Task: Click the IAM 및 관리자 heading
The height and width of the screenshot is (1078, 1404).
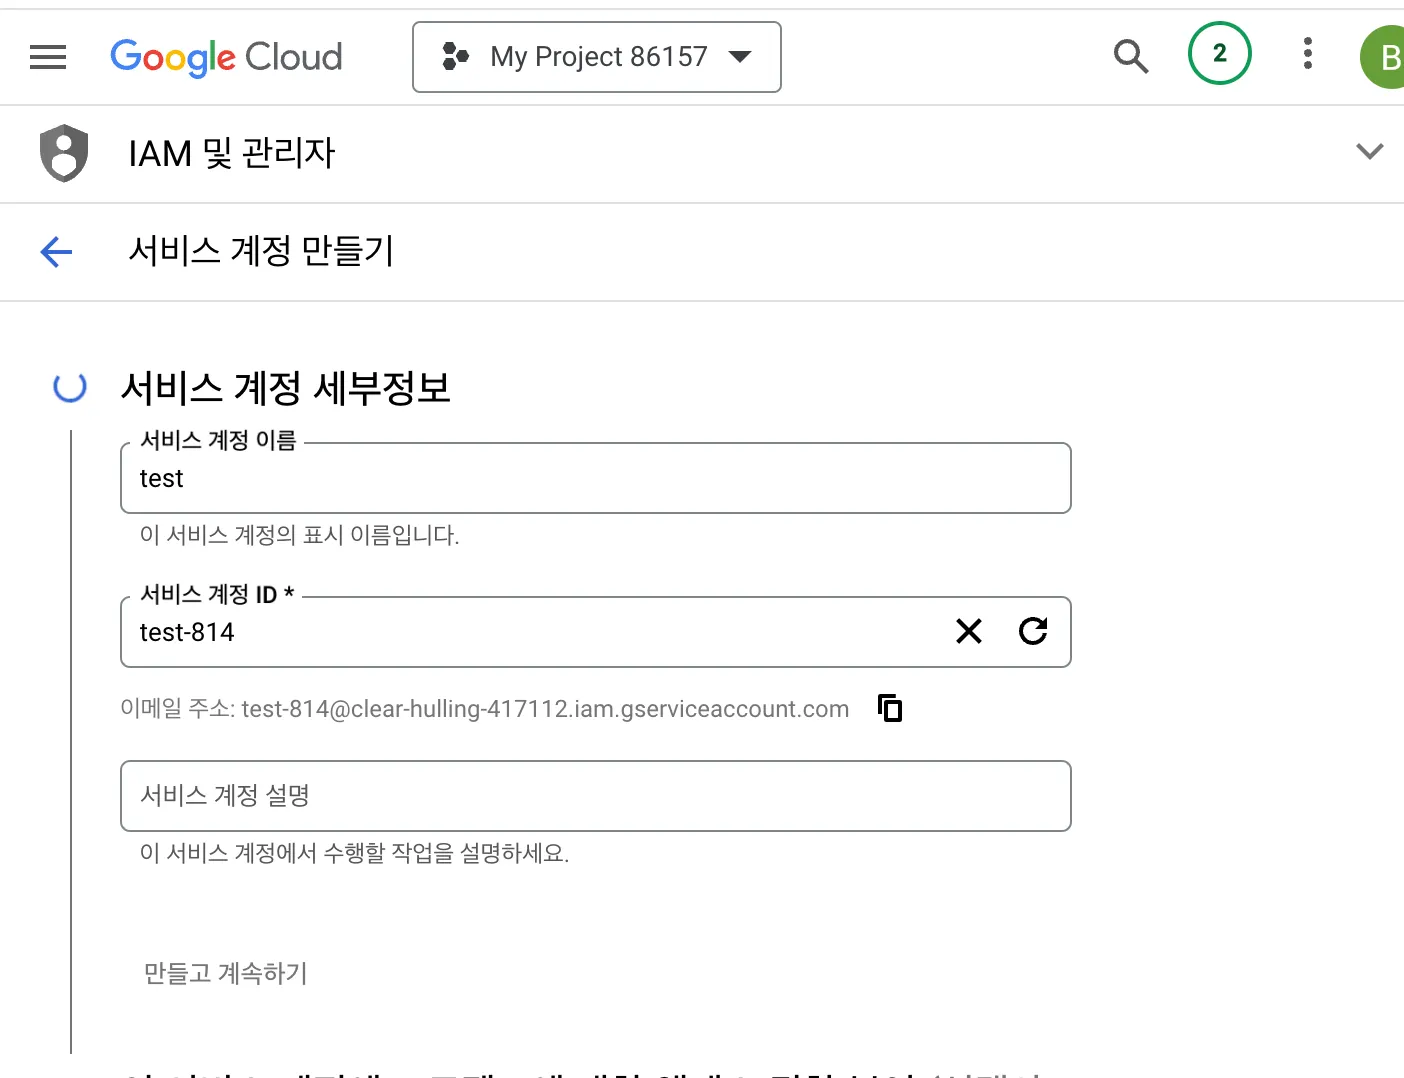Action: coord(231,153)
